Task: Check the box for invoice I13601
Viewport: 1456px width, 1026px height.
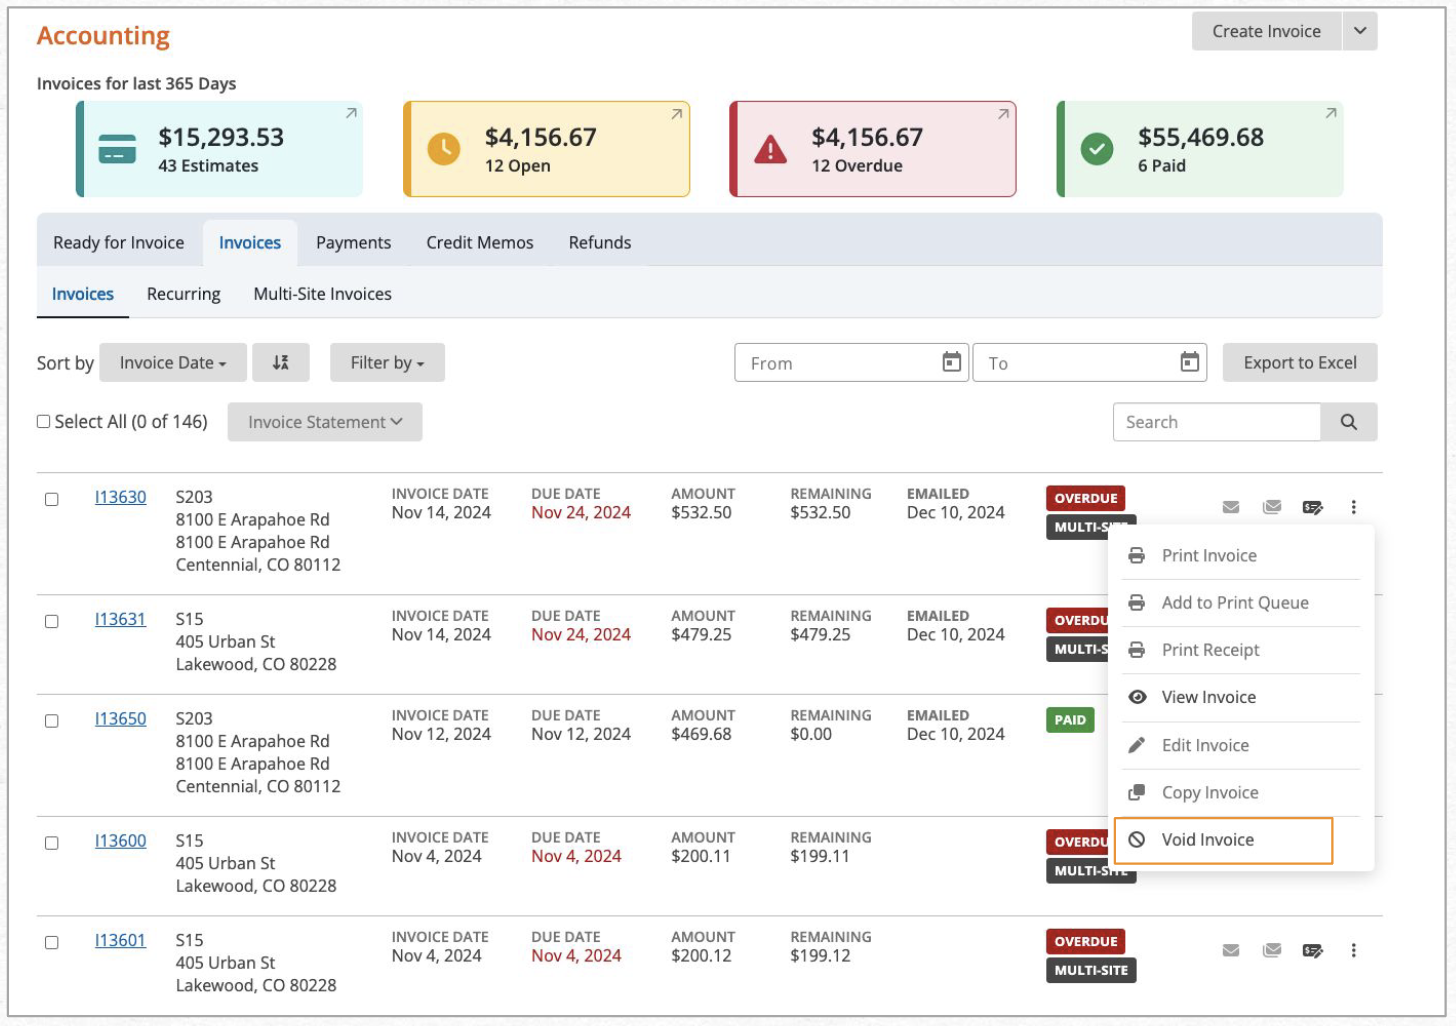Action: pyautogui.click(x=52, y=942)
